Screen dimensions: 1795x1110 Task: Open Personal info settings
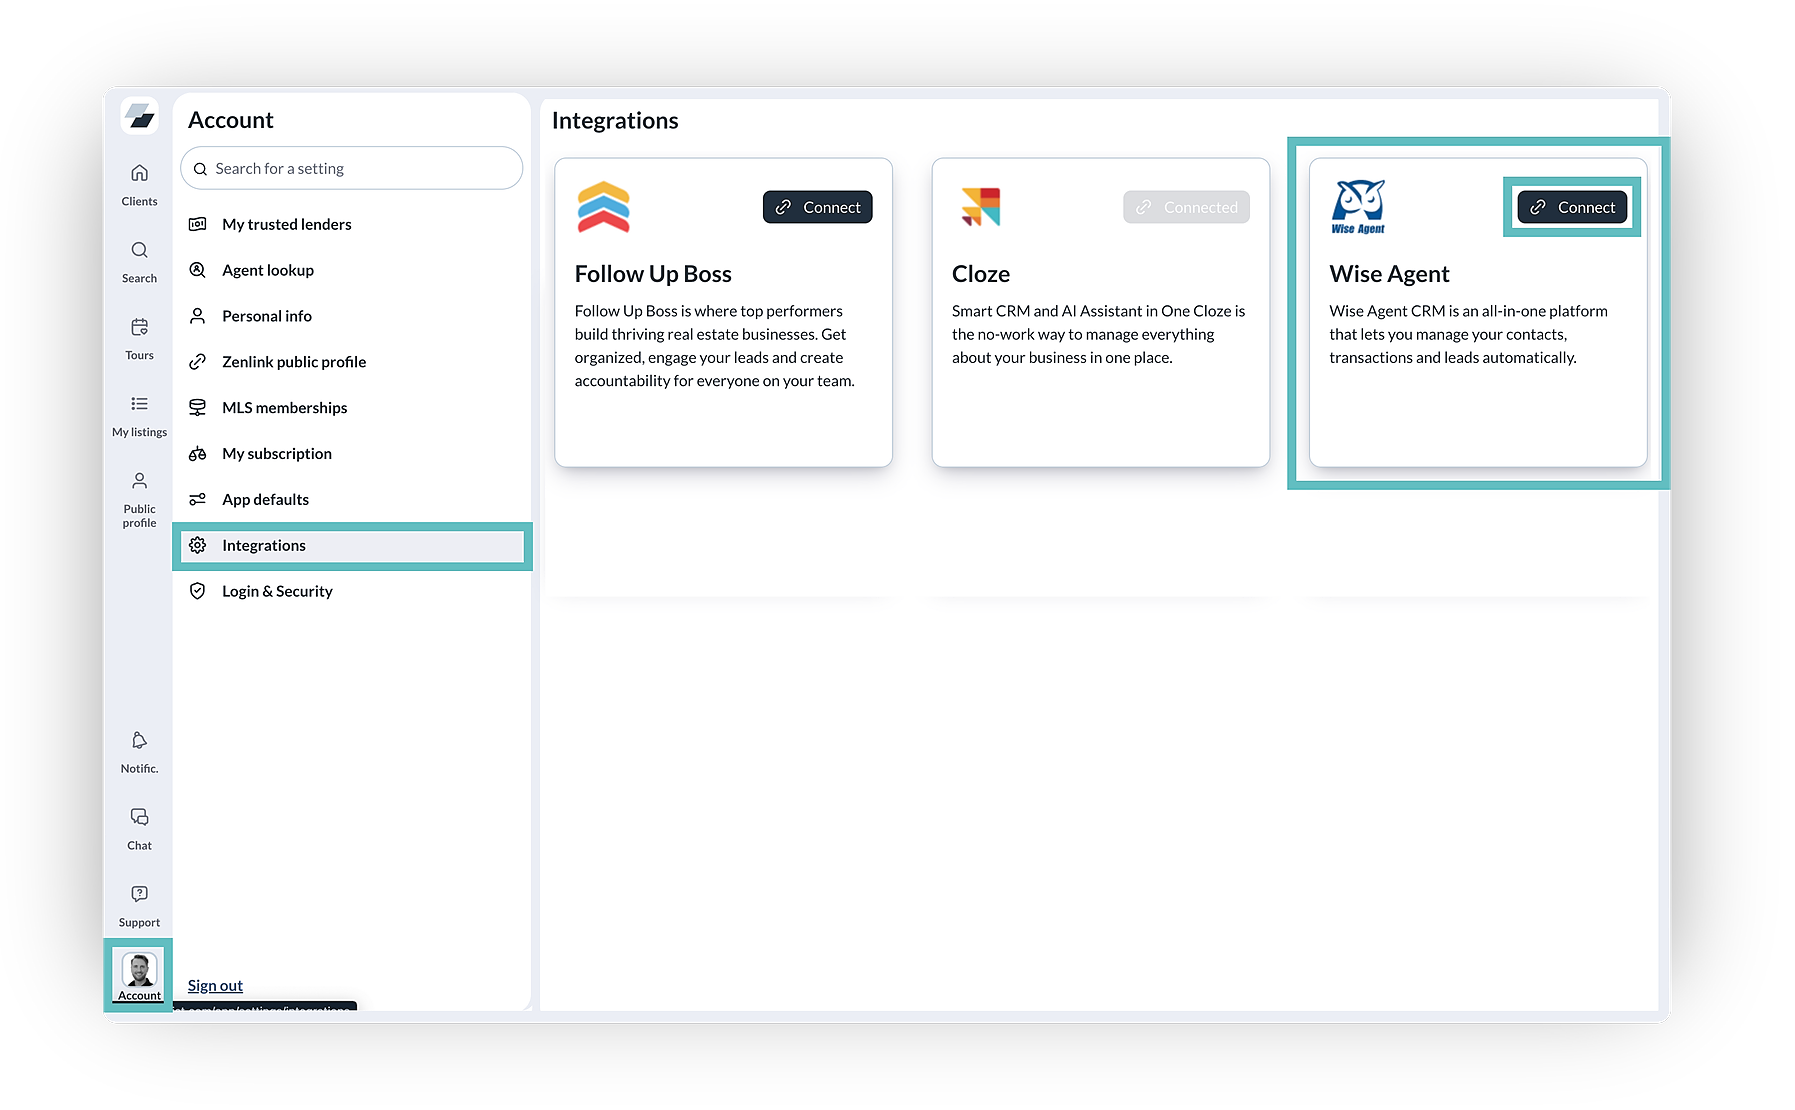coord(352,316)
